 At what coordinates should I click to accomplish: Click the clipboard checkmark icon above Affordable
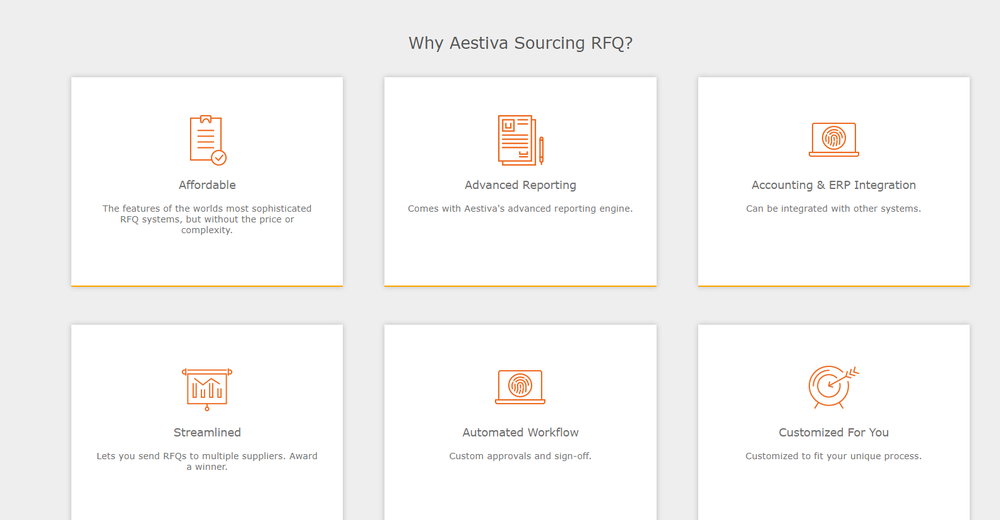click(208, 140)
